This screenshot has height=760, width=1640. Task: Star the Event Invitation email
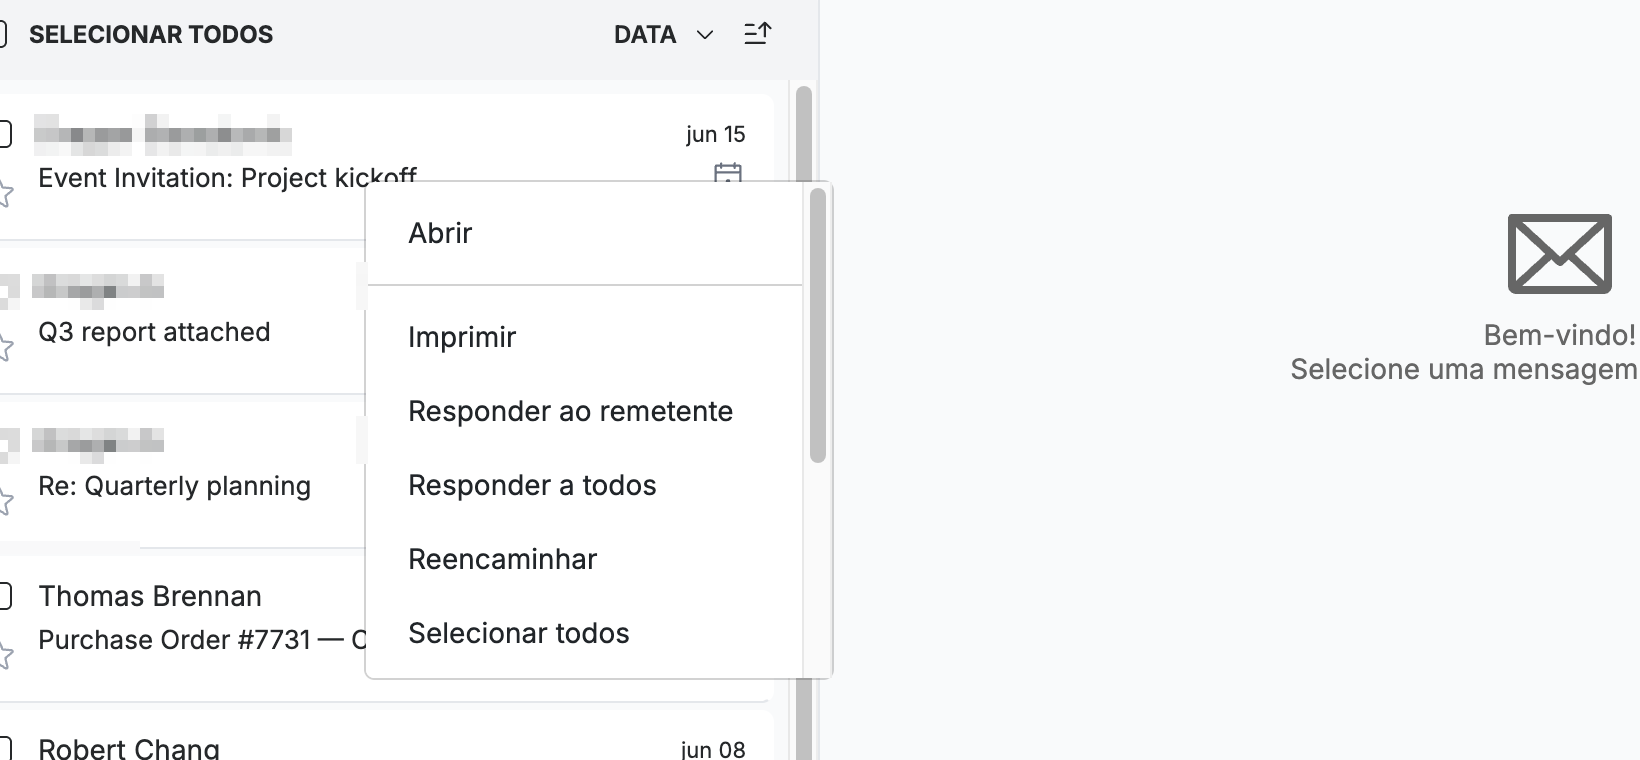click(x=5, y=192)
